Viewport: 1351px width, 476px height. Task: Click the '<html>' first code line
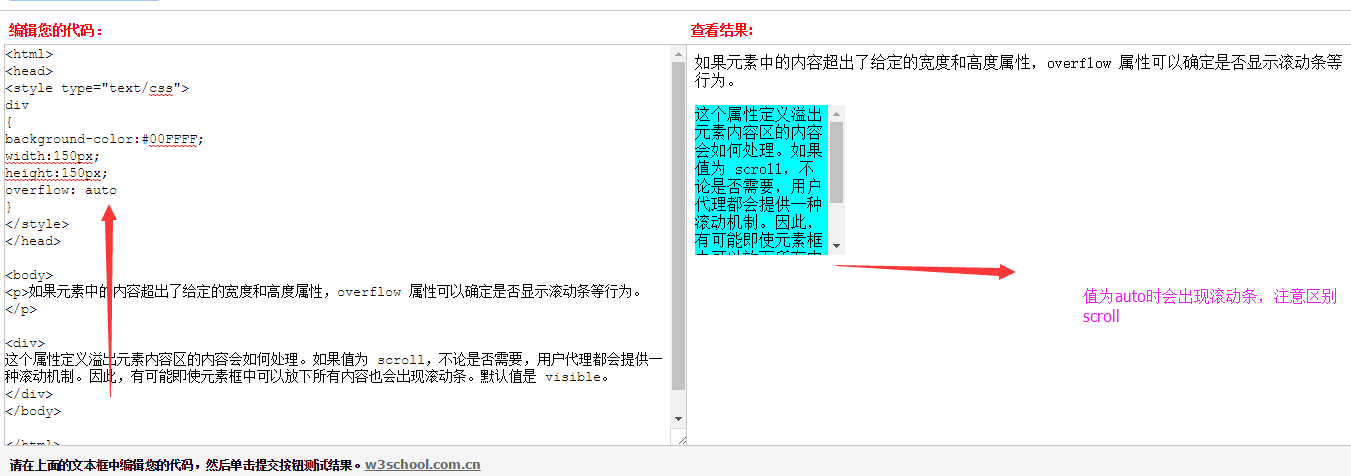pos(29,54)
